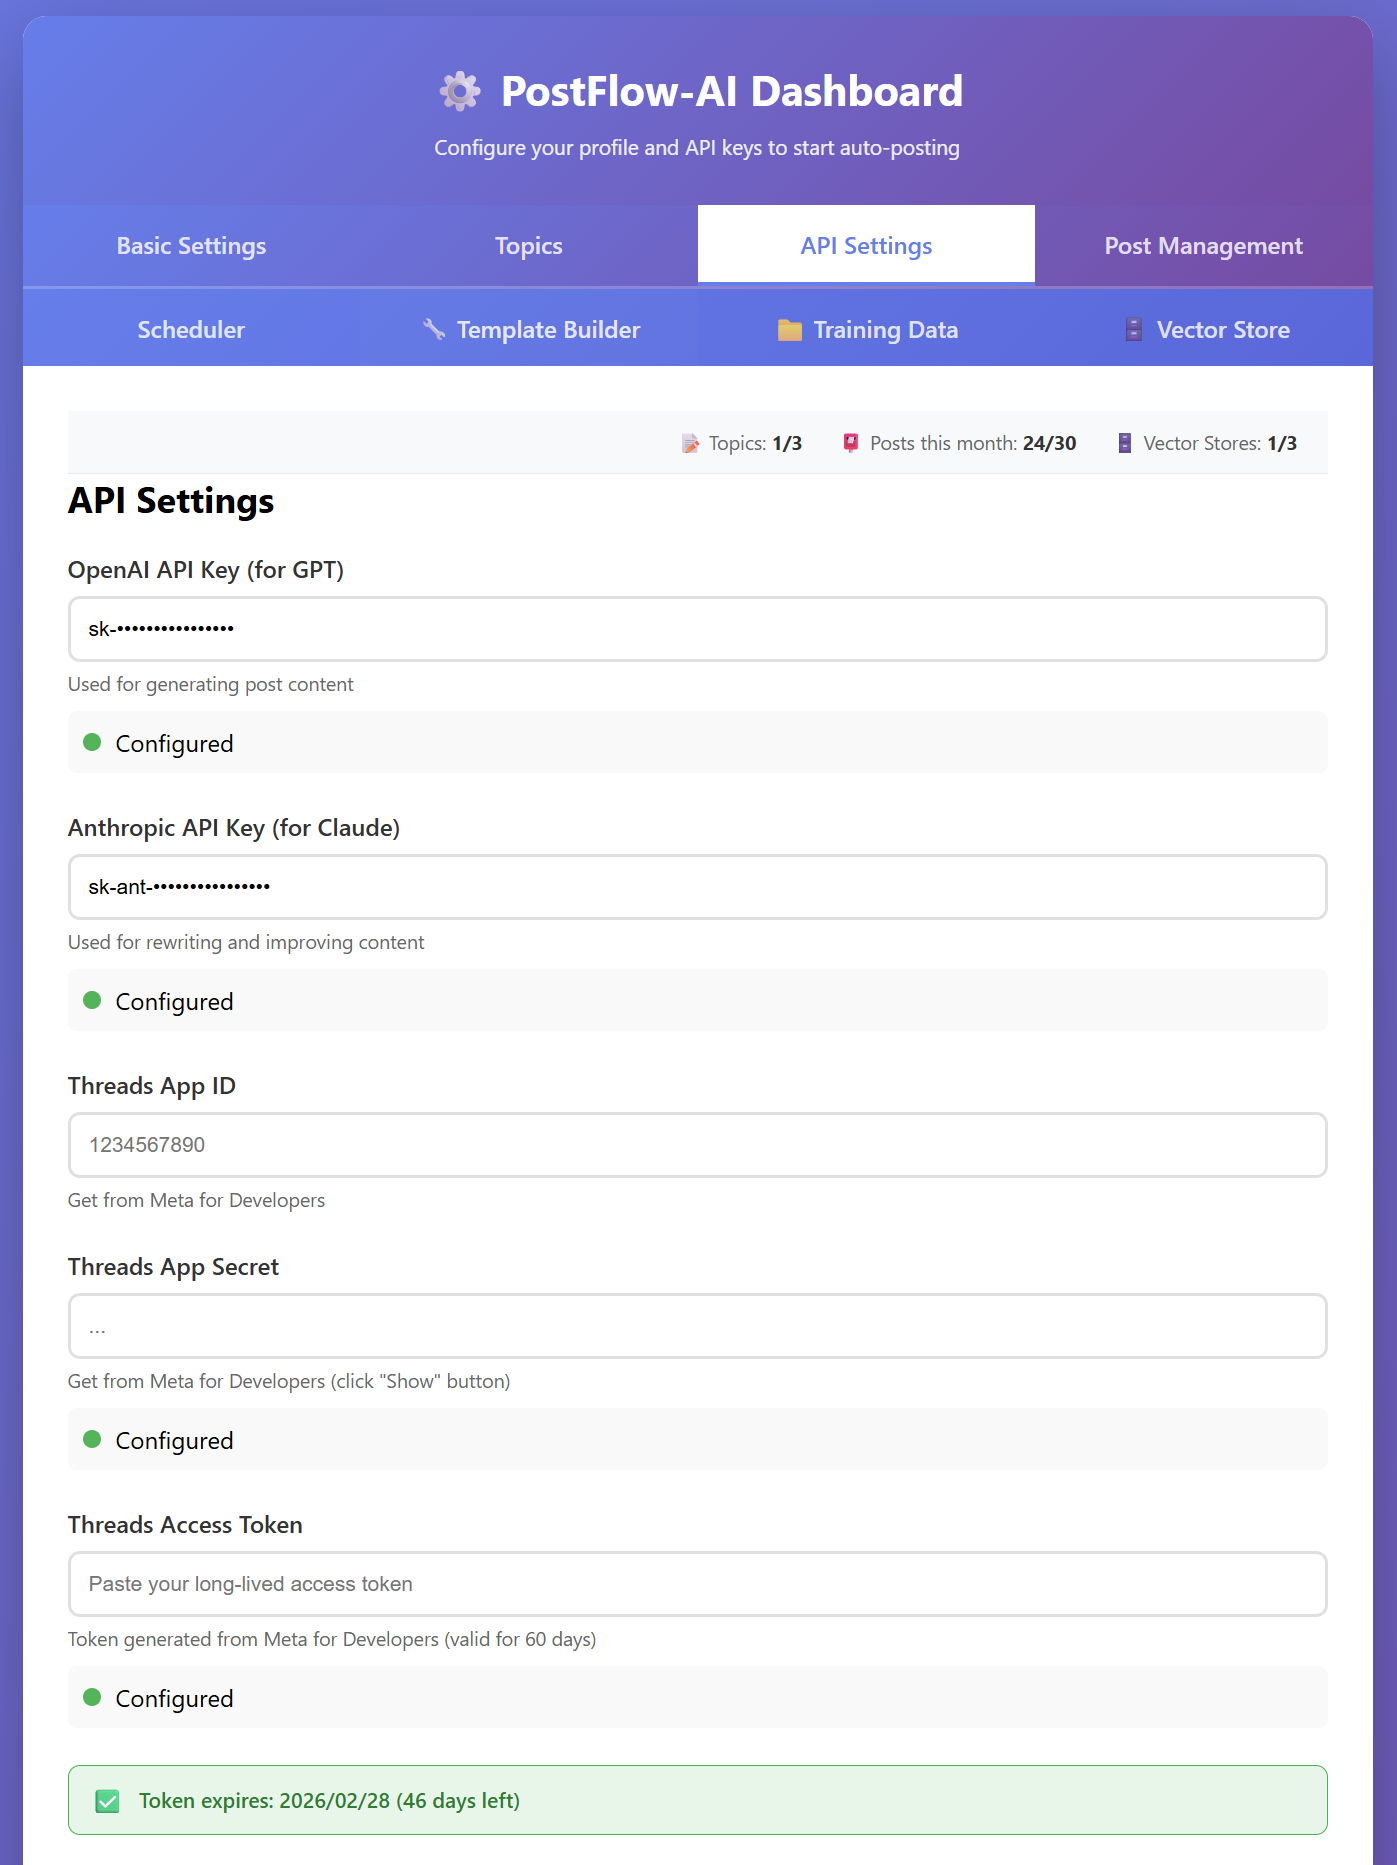
Task: Click 'Token generated from Meta for Developers' hint
Action: [x=332, y=1639]
